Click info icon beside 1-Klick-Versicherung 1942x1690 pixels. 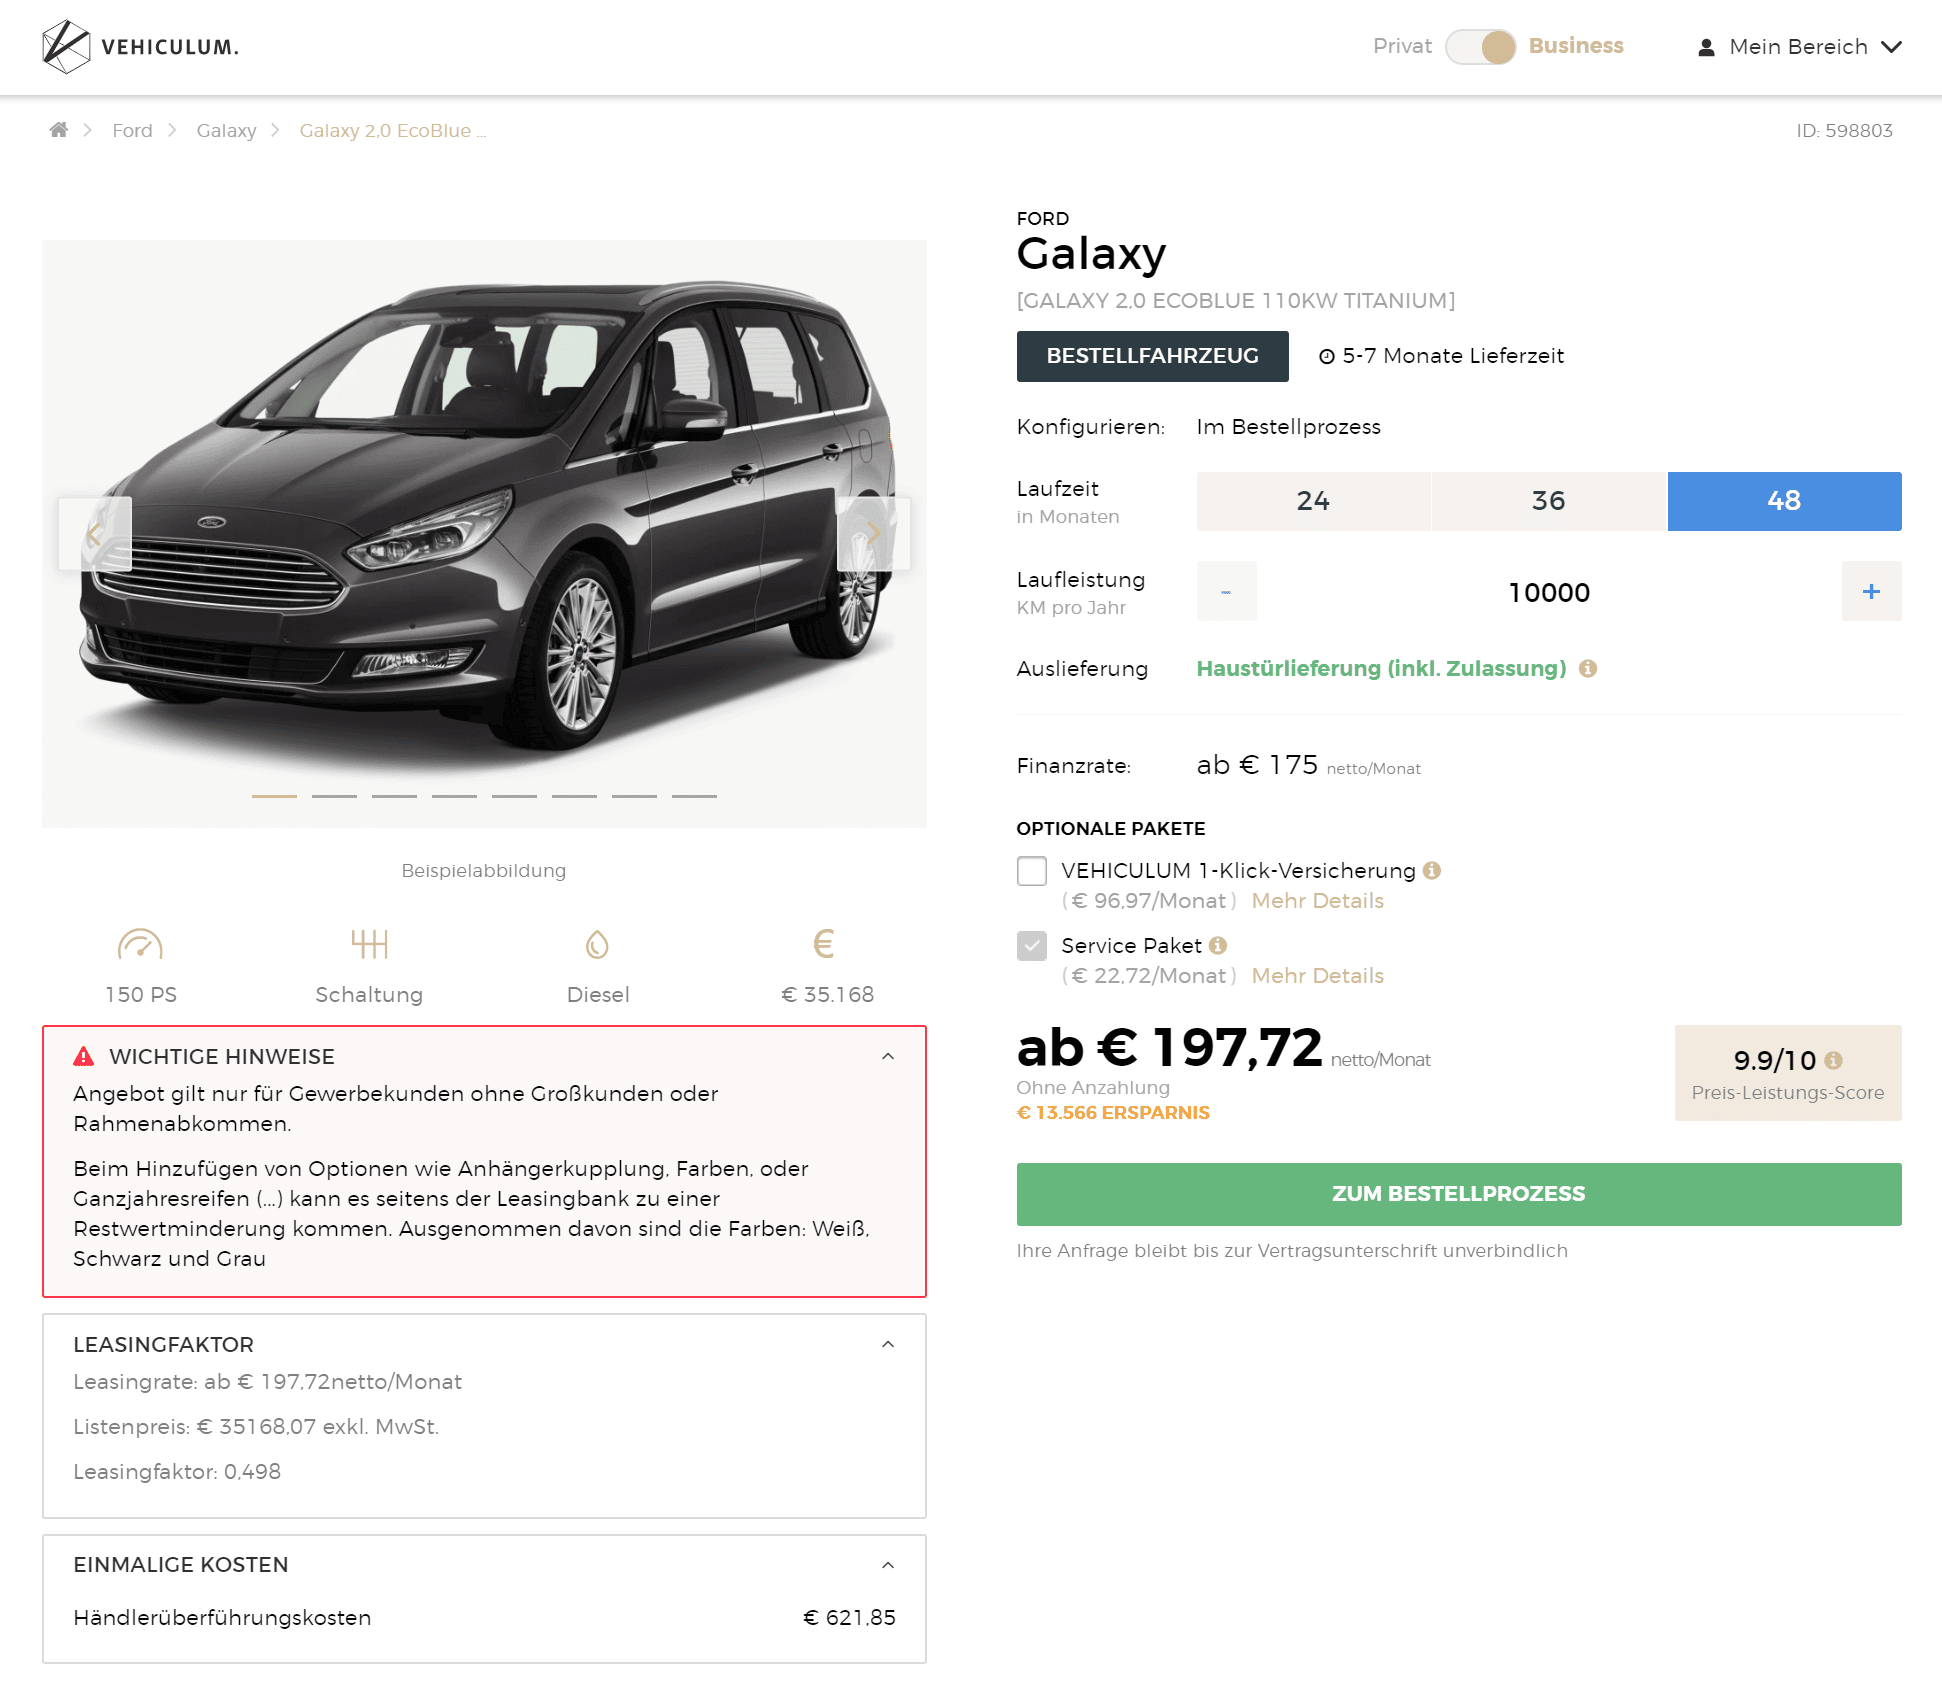coord(1432,871)
